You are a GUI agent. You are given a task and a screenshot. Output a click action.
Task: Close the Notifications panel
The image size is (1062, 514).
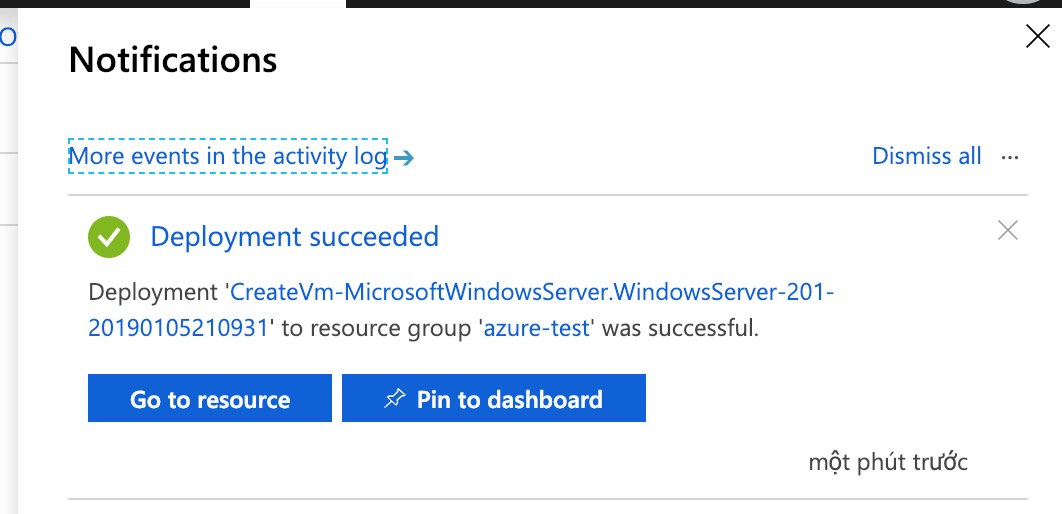(x=1038, y=38)
